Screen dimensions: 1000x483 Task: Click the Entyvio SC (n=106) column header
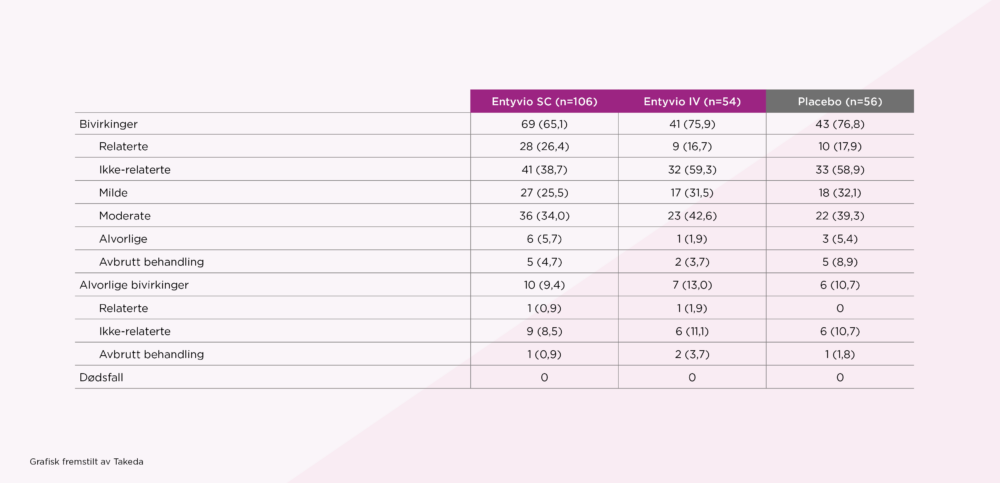click(x=544, y=102)
